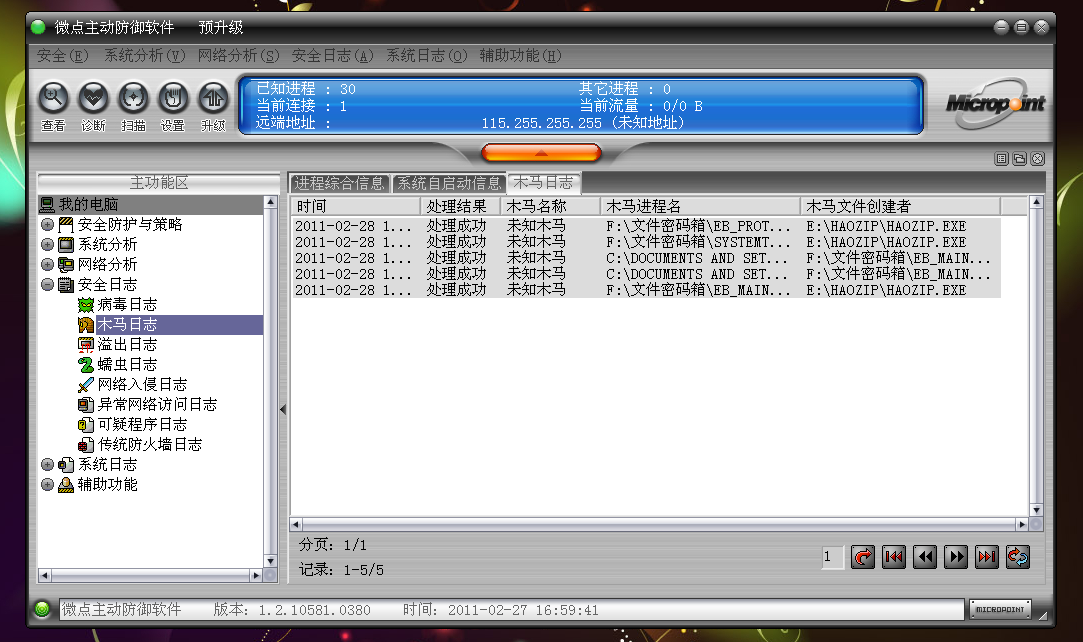Select the log row with EB_PROT process
The width and height of the screenshot is (1083, 642).
(x=646, y=226)
